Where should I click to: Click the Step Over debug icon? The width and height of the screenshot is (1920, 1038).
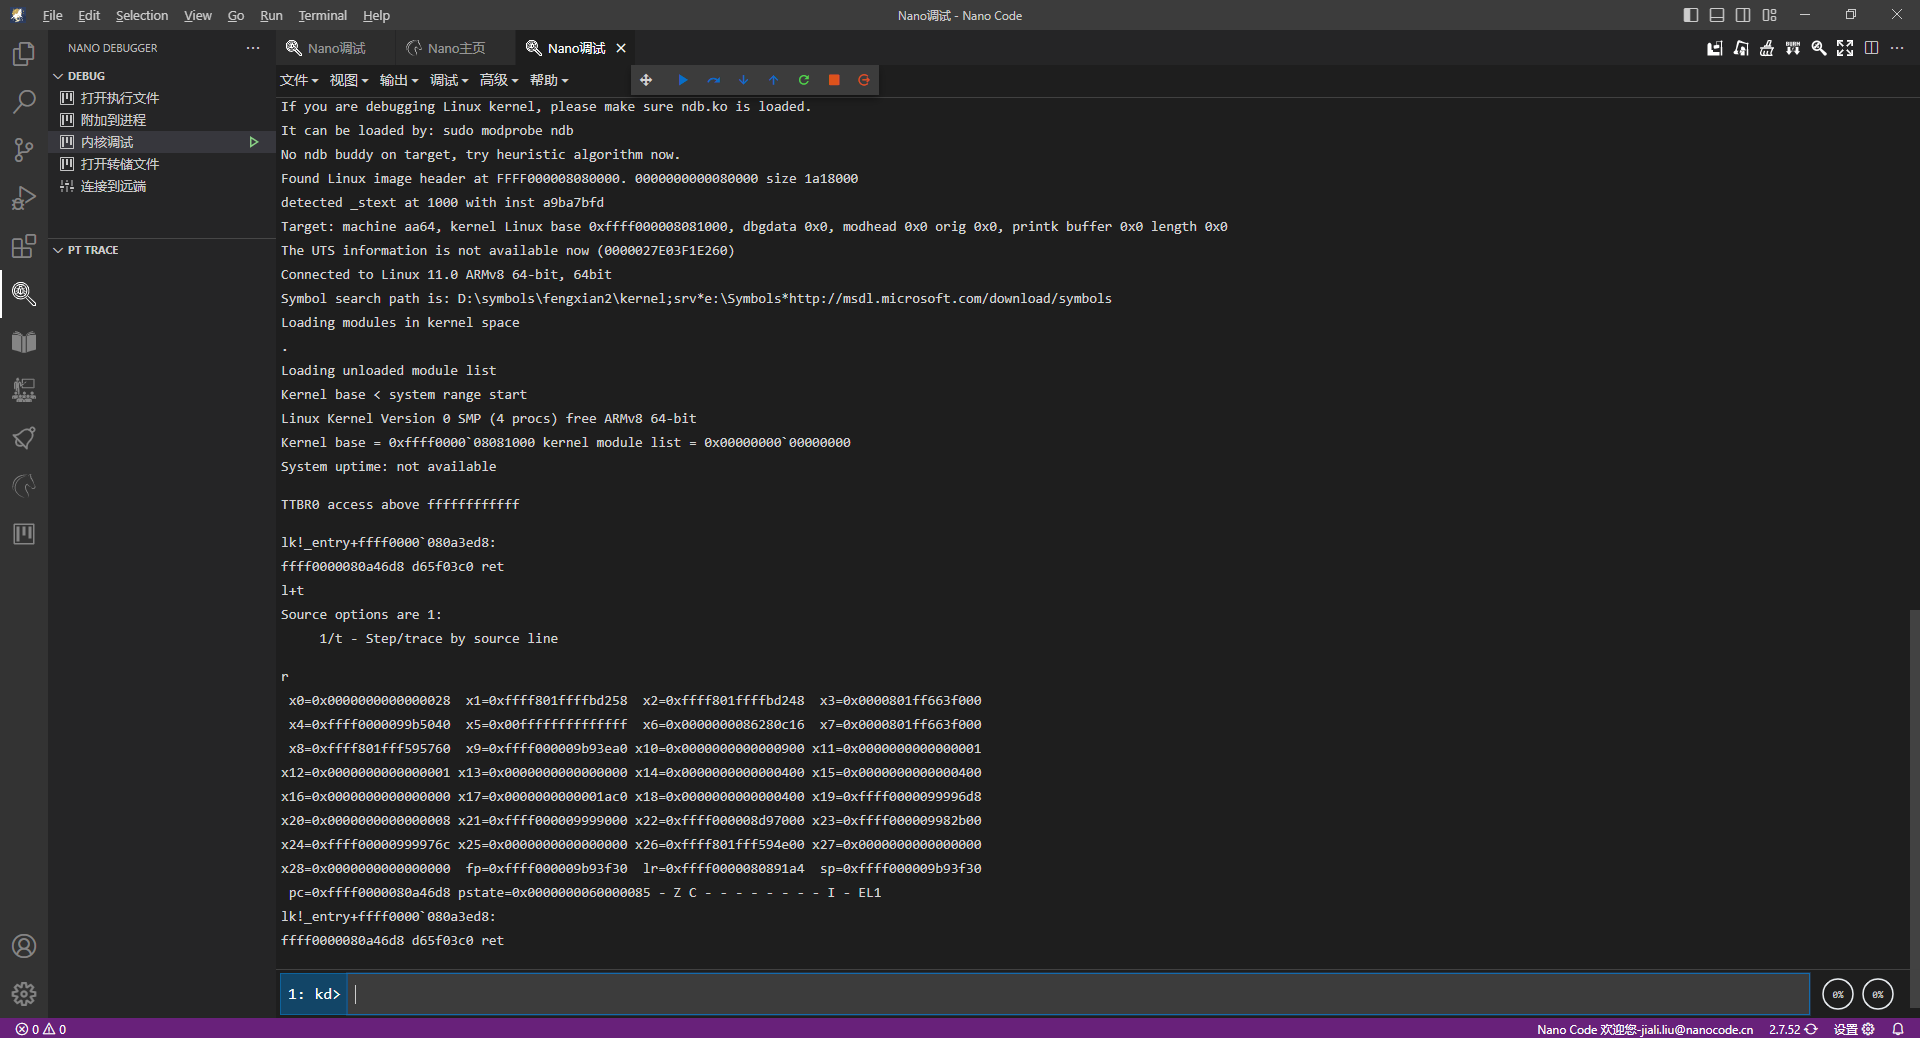coord(713,80)
